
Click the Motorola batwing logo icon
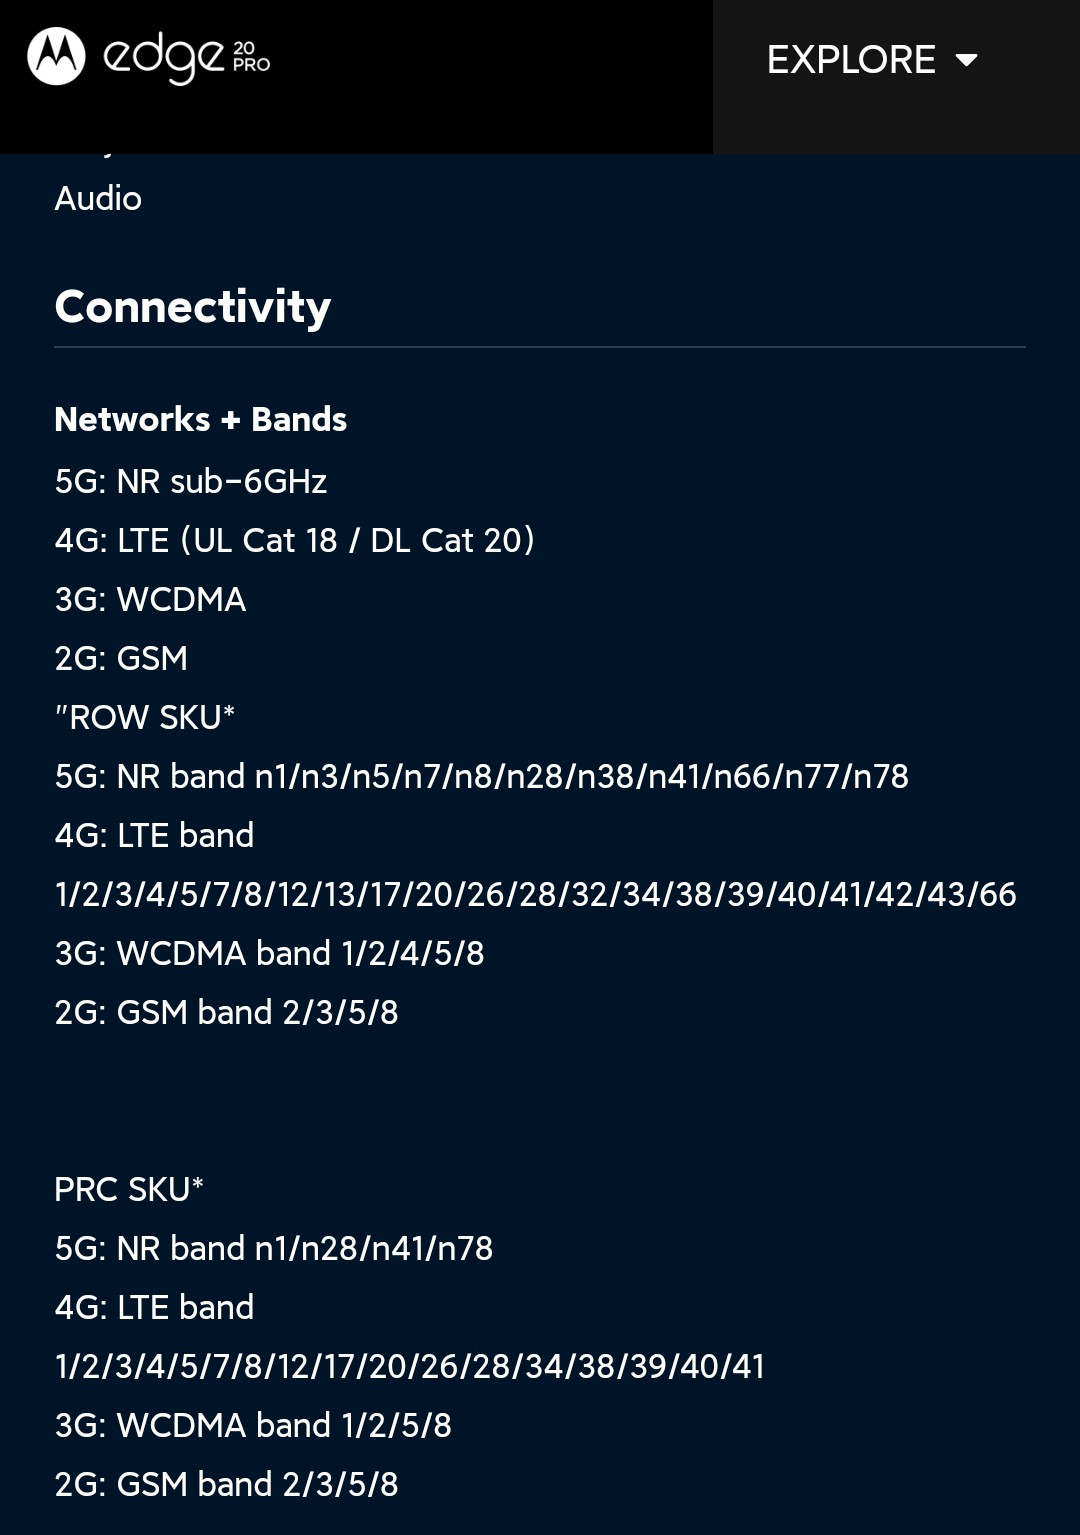pyautogui.click(x=56, y=56)
